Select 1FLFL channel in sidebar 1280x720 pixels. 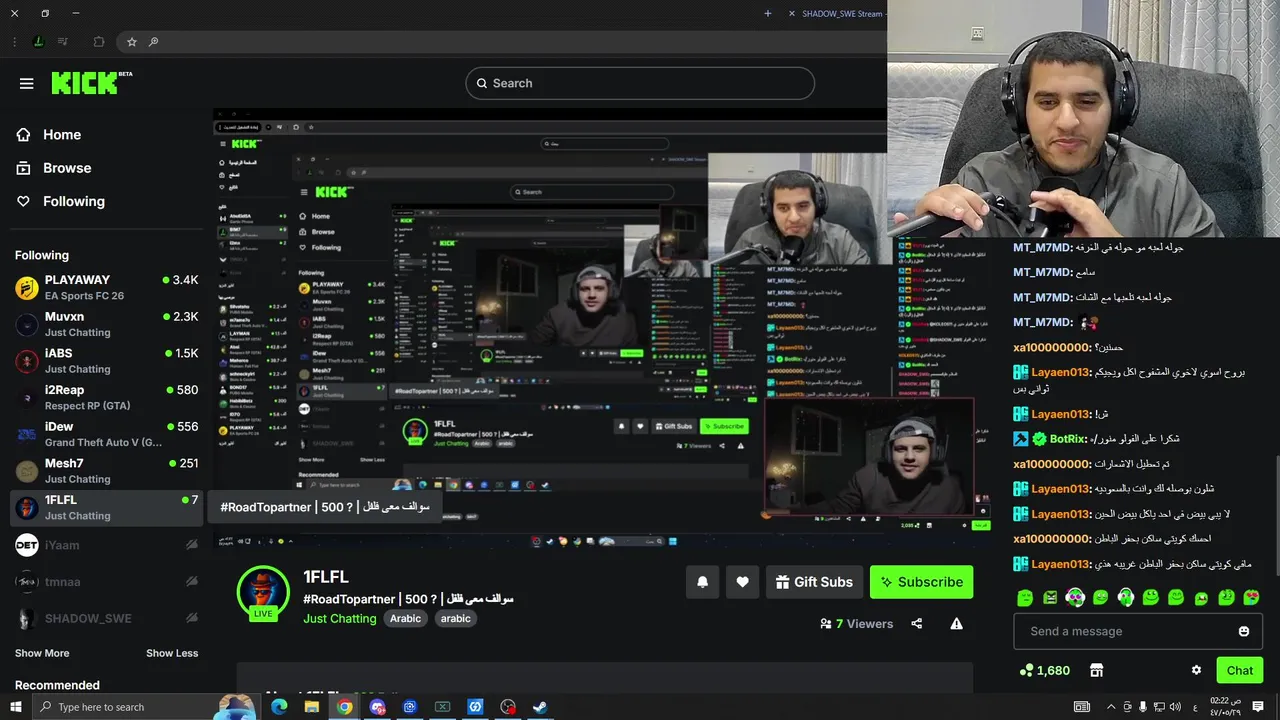point(106,507)
